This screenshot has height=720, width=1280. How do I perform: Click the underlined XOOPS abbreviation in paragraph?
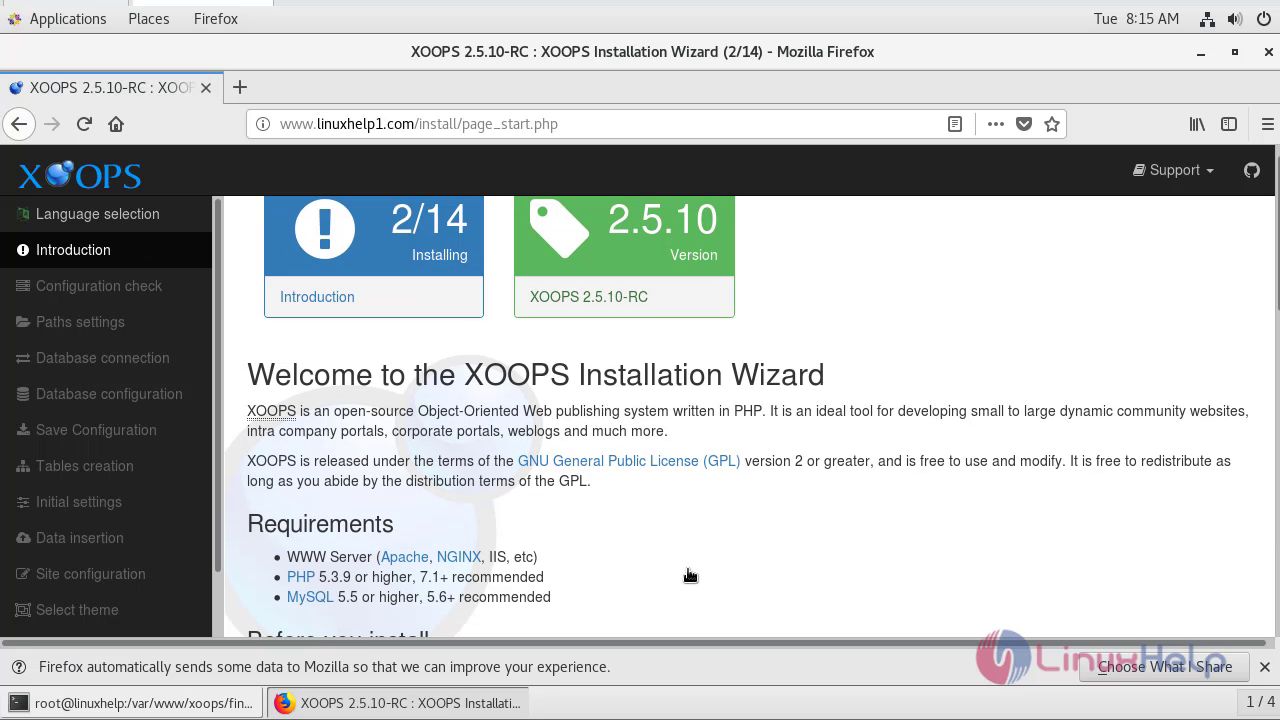click(x=271, y=411)
